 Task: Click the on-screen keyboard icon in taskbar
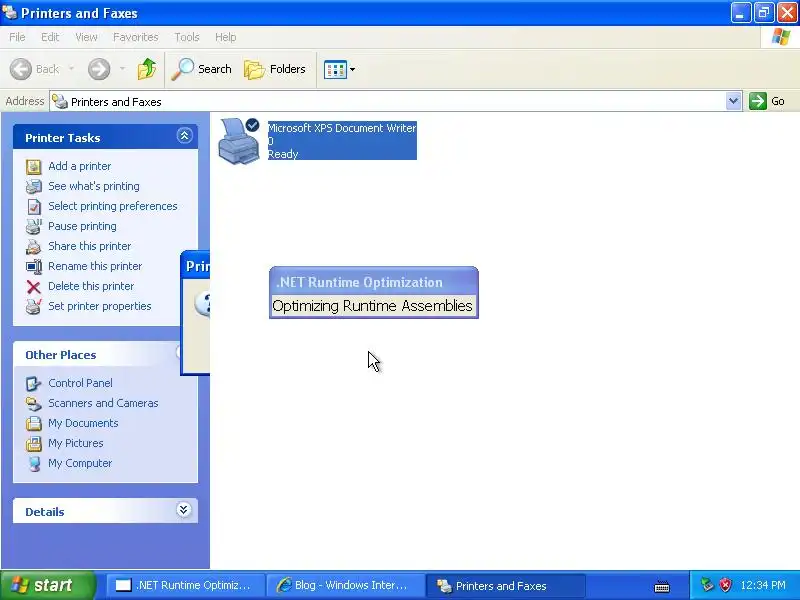662,586
